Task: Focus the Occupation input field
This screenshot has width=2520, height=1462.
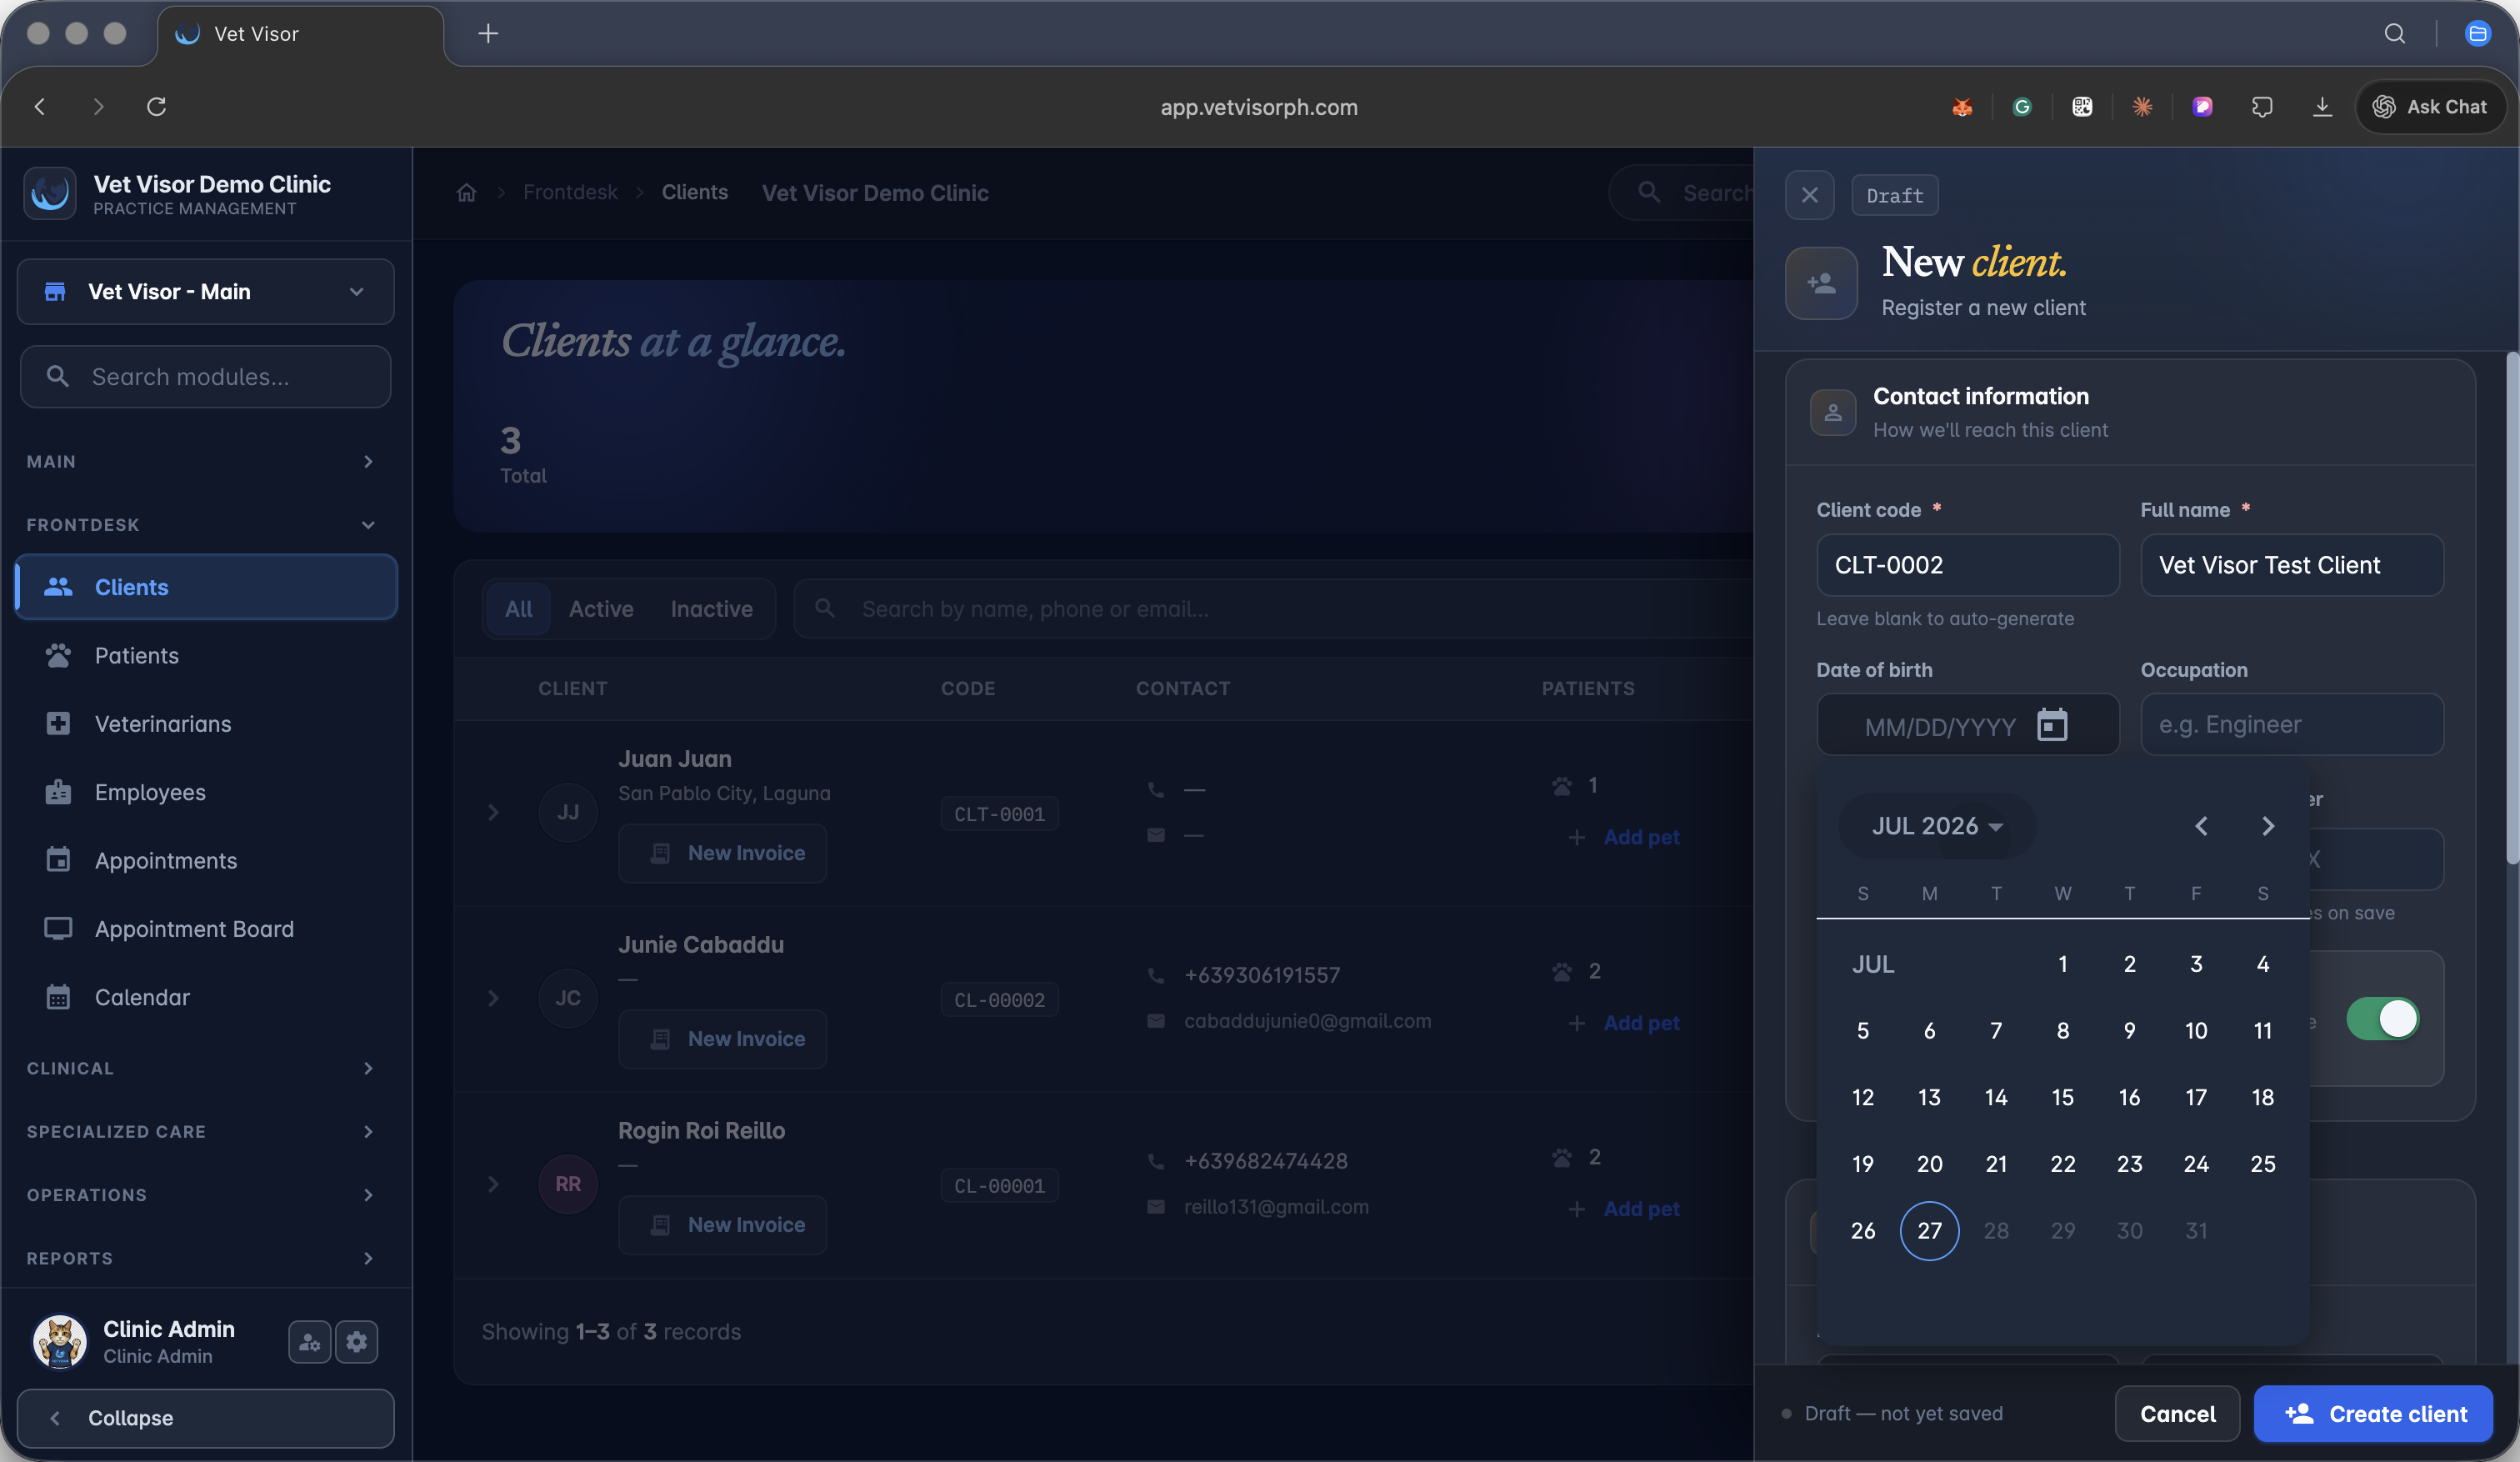Action: click(x=2291, y=725)
